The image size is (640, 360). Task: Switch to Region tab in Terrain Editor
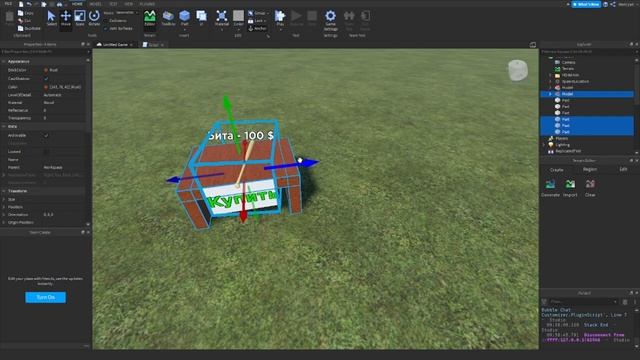[x=590, y=169]
